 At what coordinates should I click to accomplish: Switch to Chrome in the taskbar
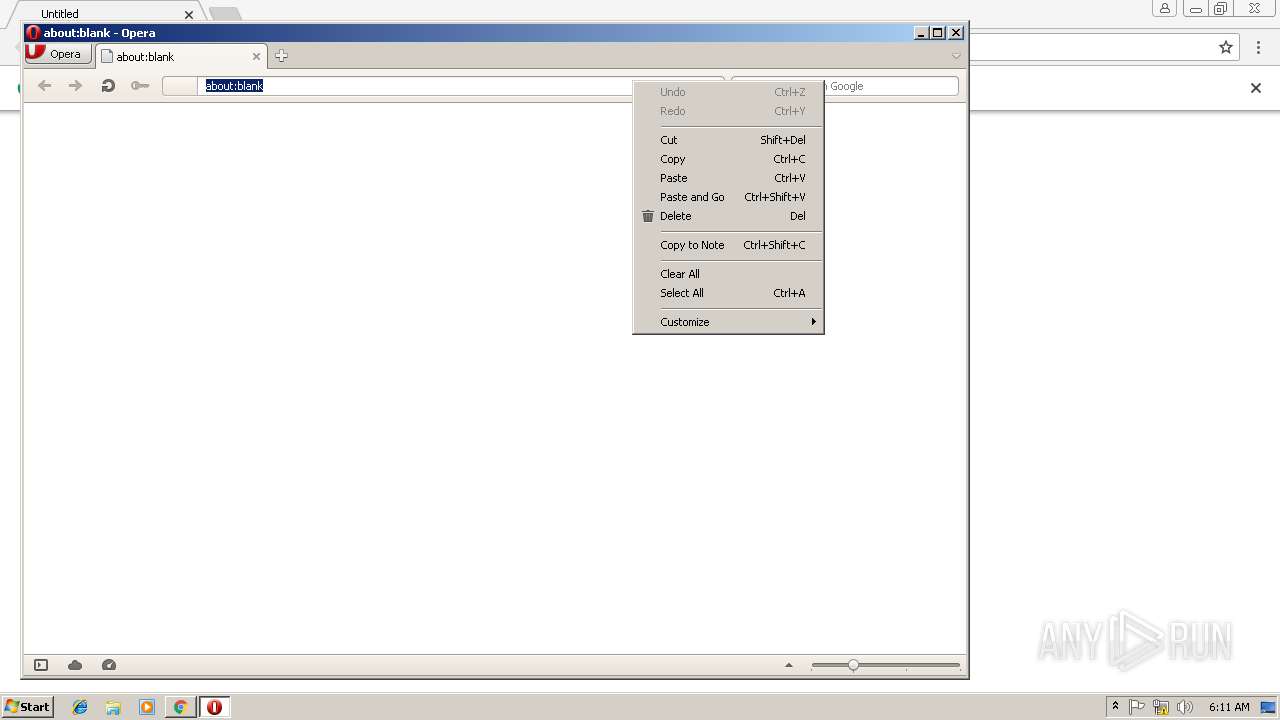(180, 707)
